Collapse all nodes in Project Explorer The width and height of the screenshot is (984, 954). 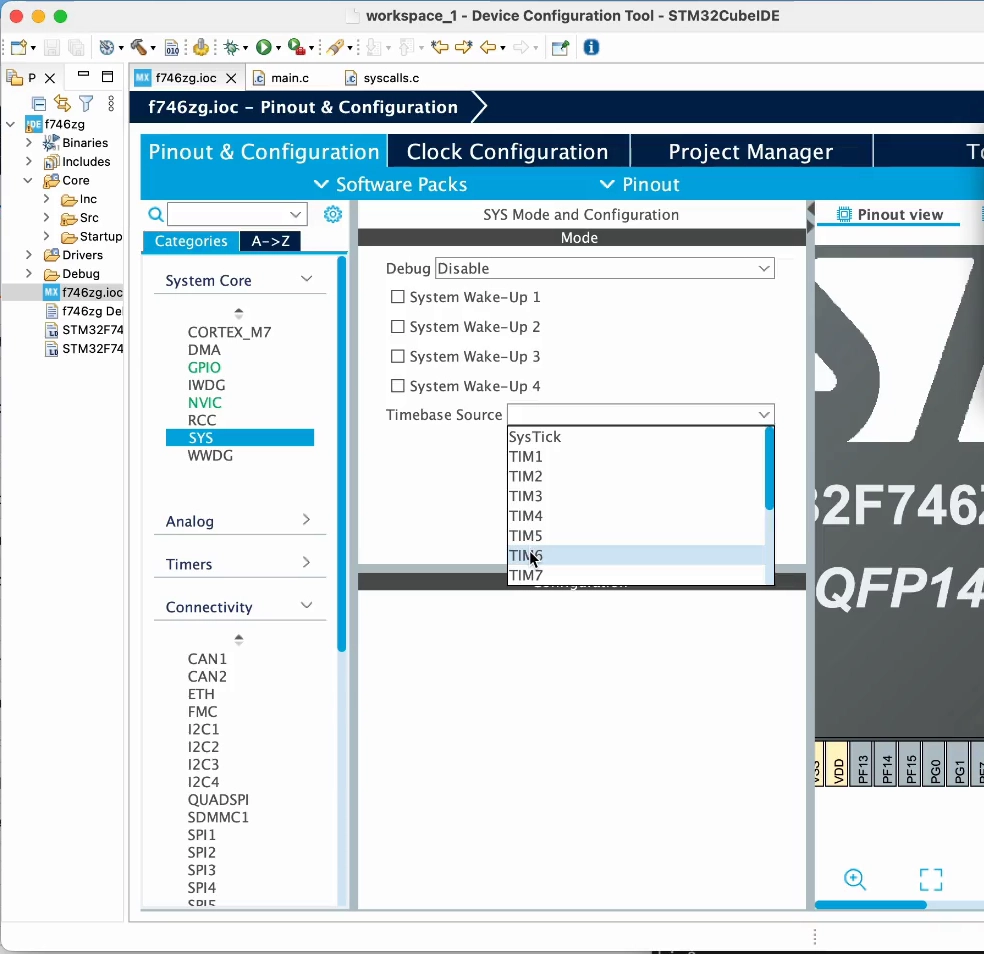[x=38, y=103]
